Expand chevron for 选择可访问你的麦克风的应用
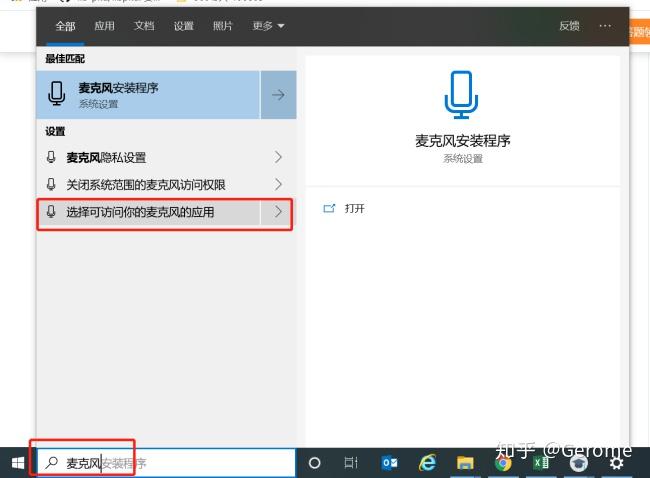650x478 pixels. coord(278,212)
